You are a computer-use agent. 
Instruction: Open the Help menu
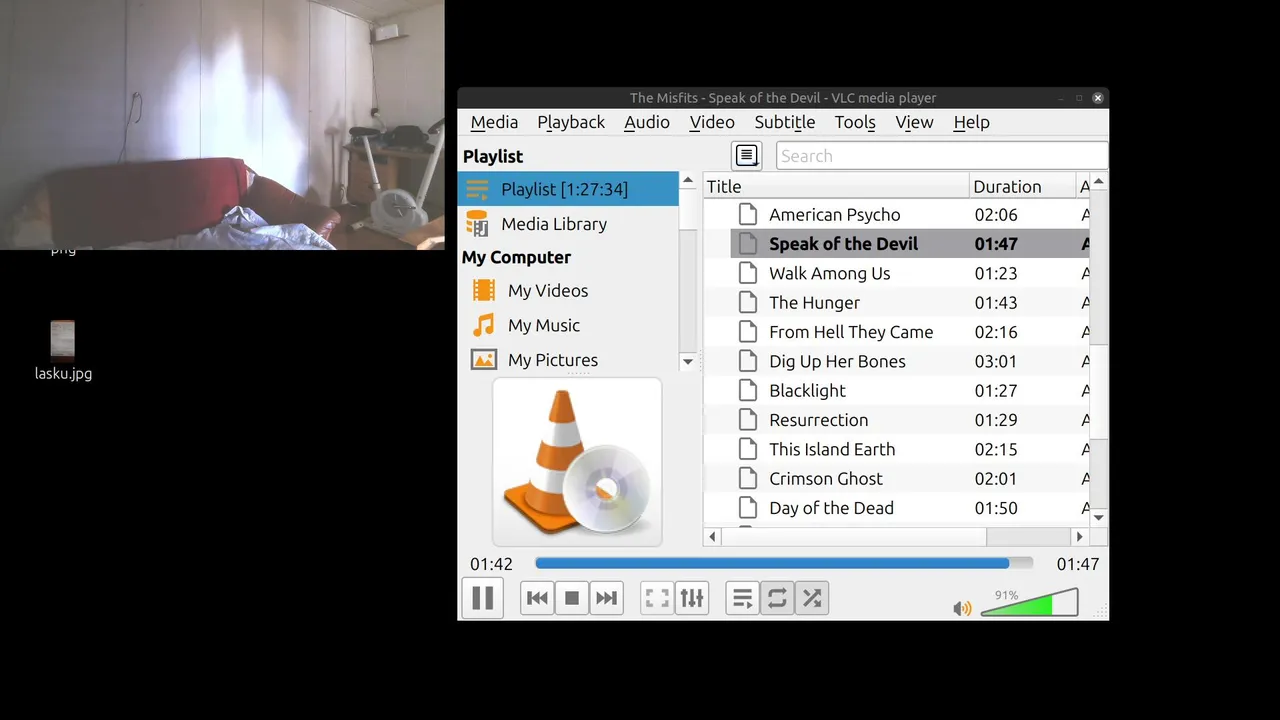click(x=971, y=122)
